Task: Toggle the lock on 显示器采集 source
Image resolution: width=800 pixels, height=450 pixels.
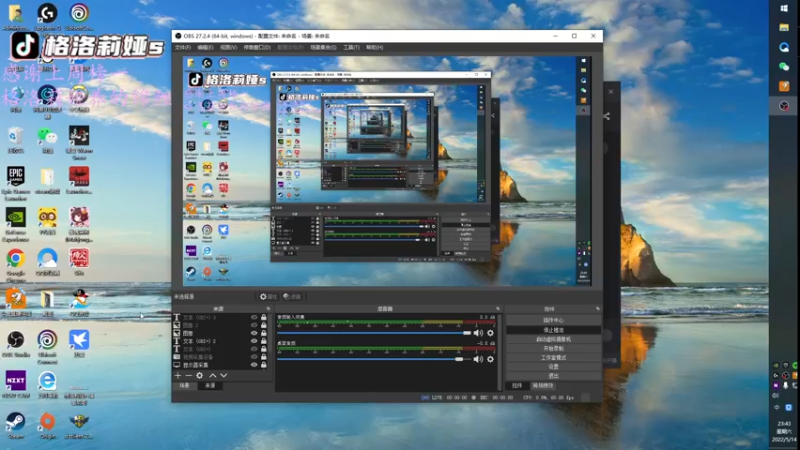Action: [264, 365]
